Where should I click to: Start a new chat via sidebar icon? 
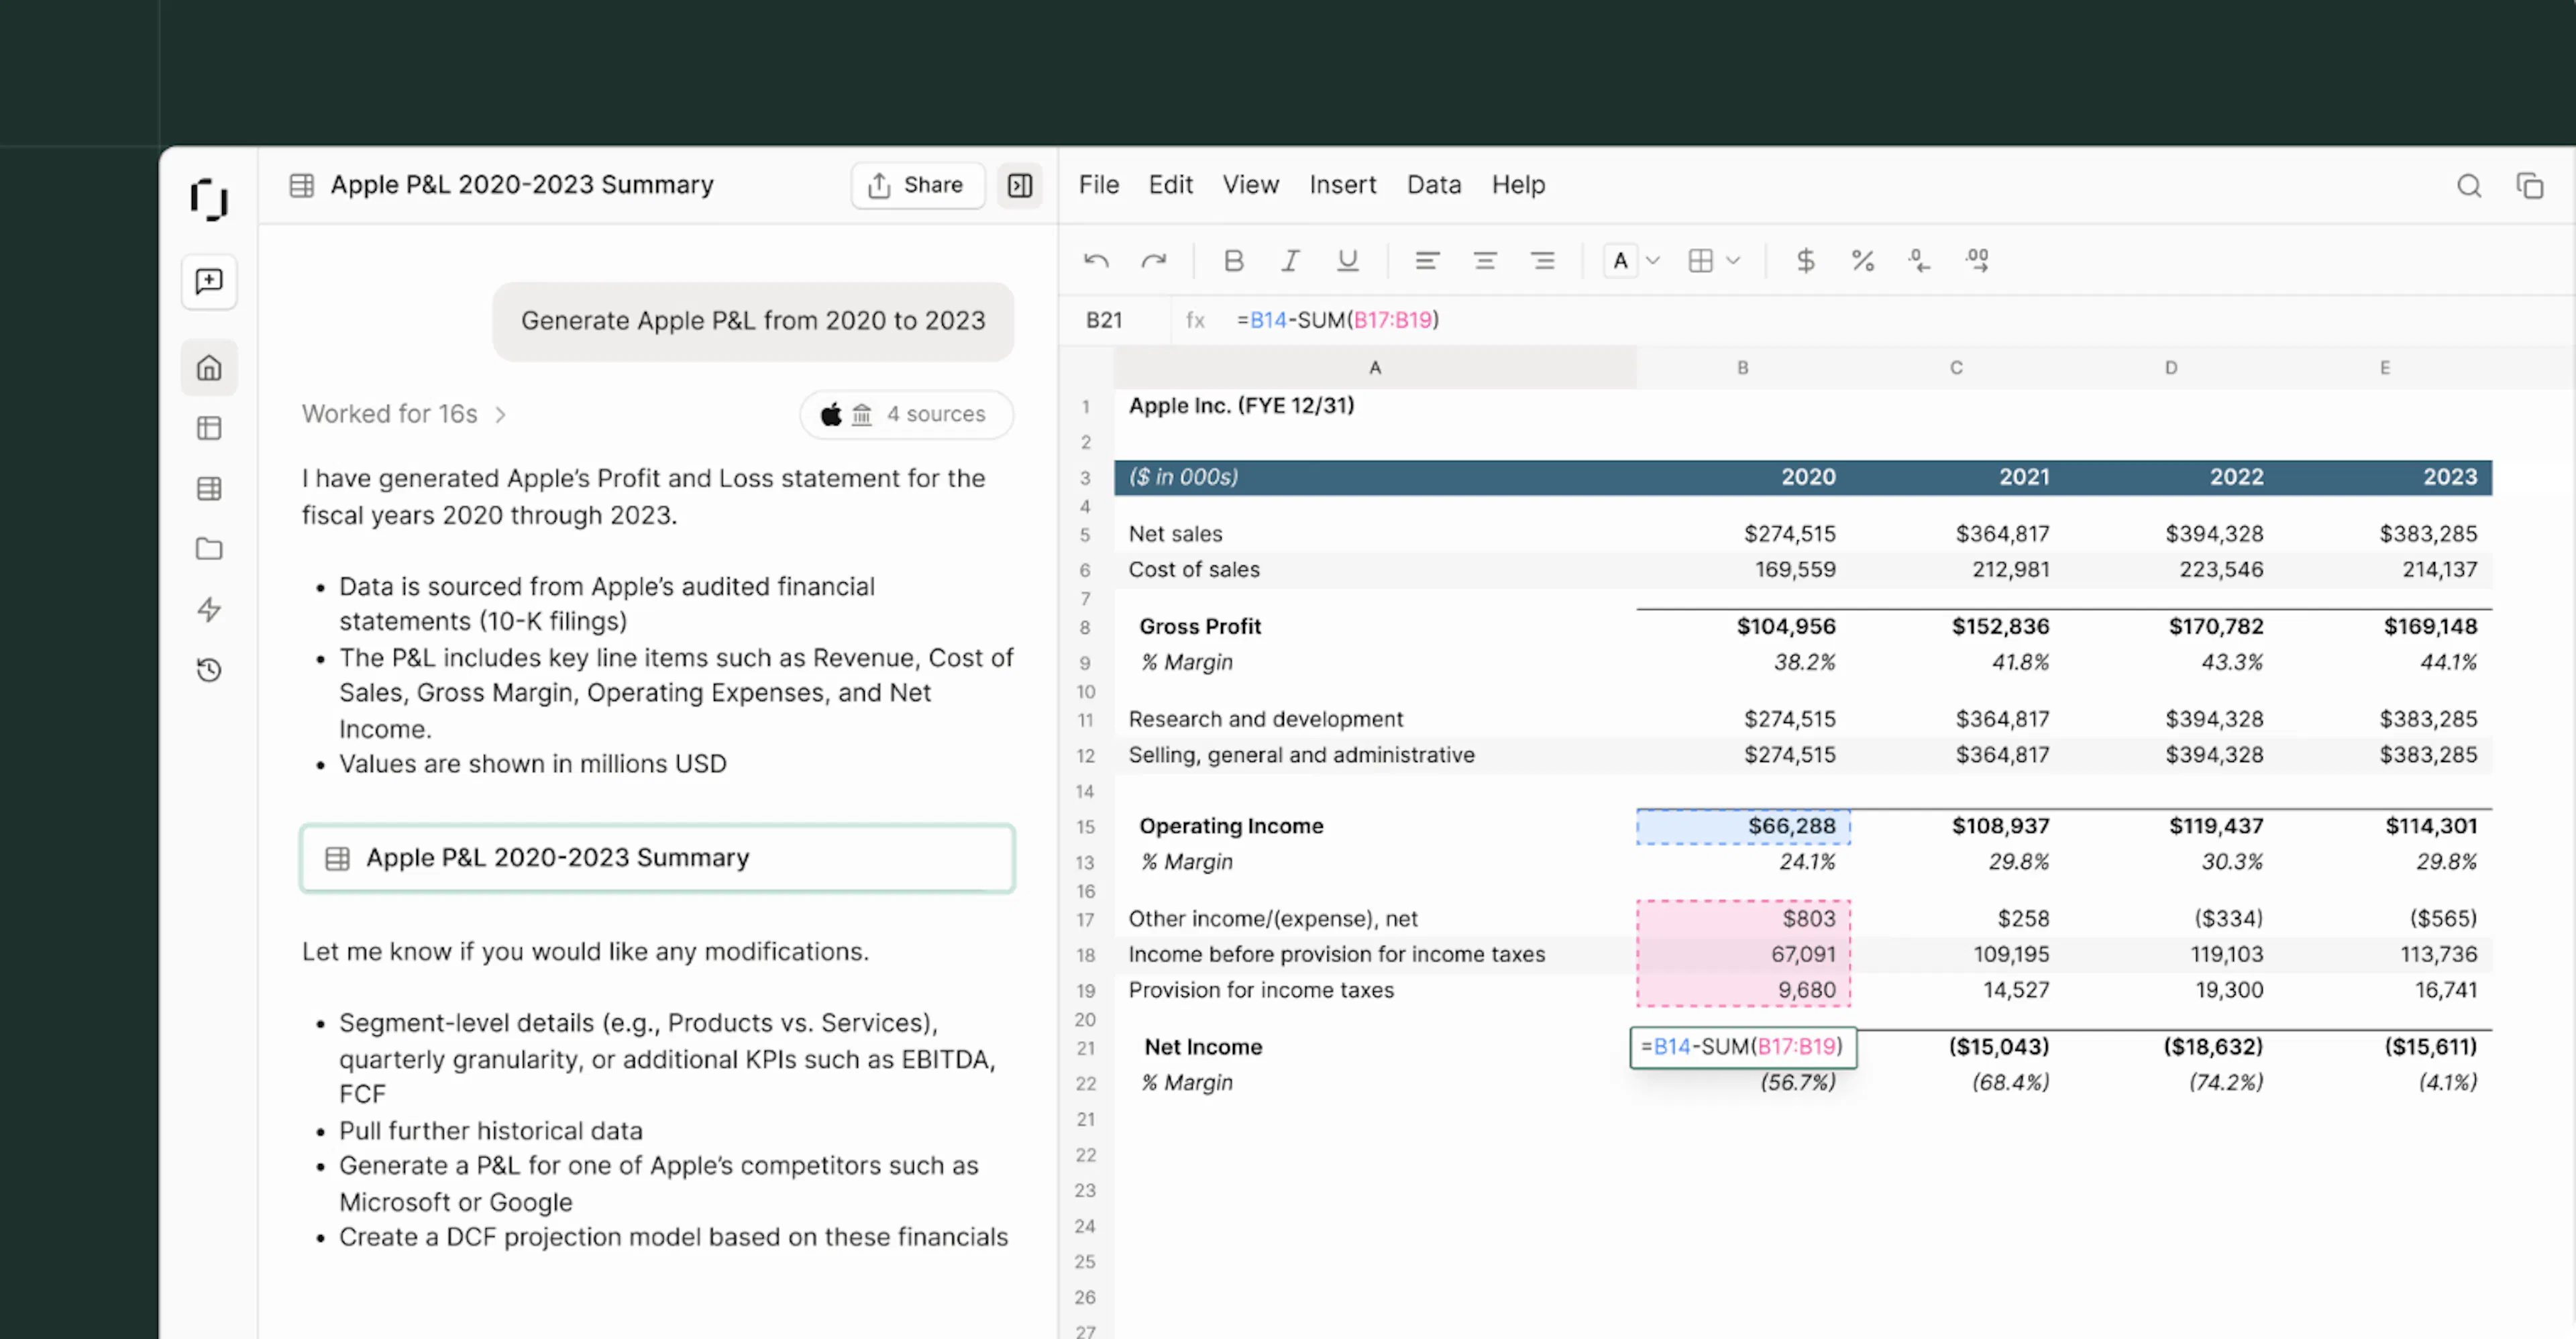(209, 281)
